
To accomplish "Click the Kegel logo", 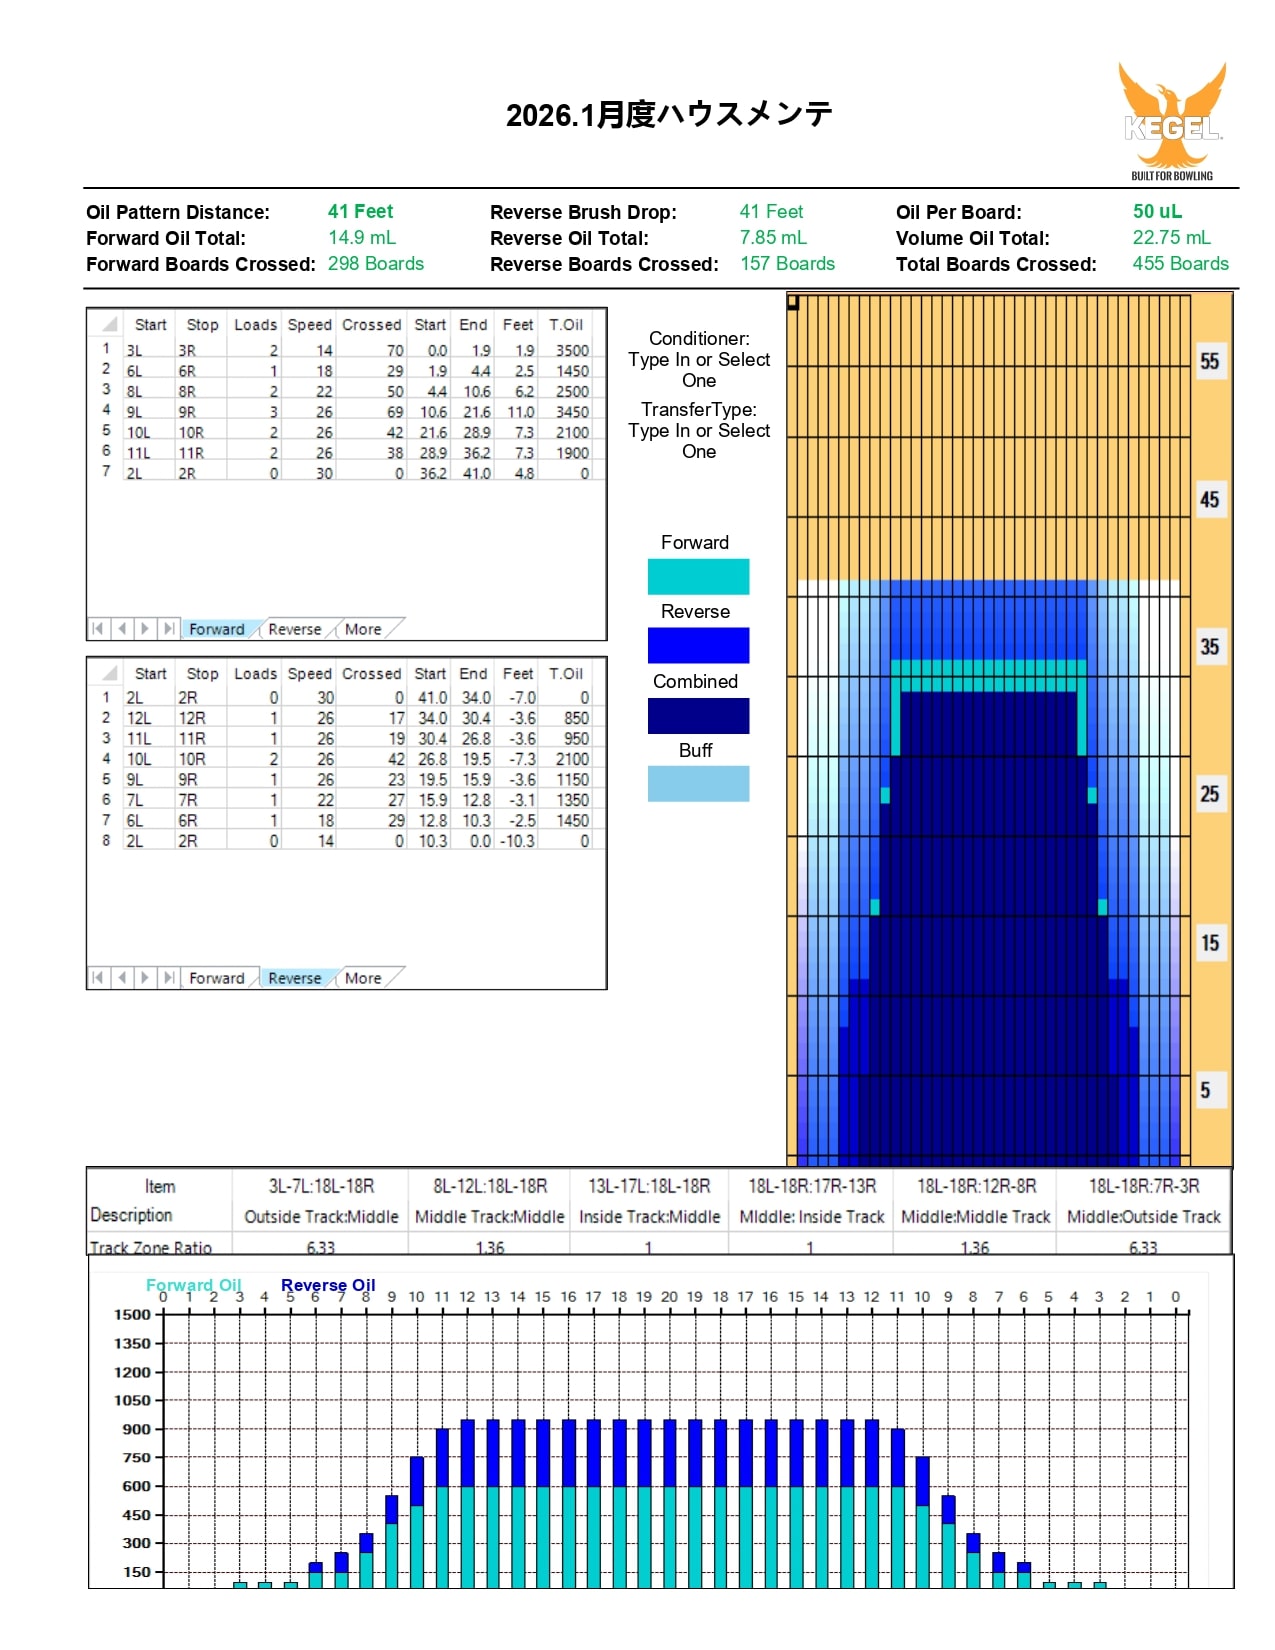I will [1172, 122].
